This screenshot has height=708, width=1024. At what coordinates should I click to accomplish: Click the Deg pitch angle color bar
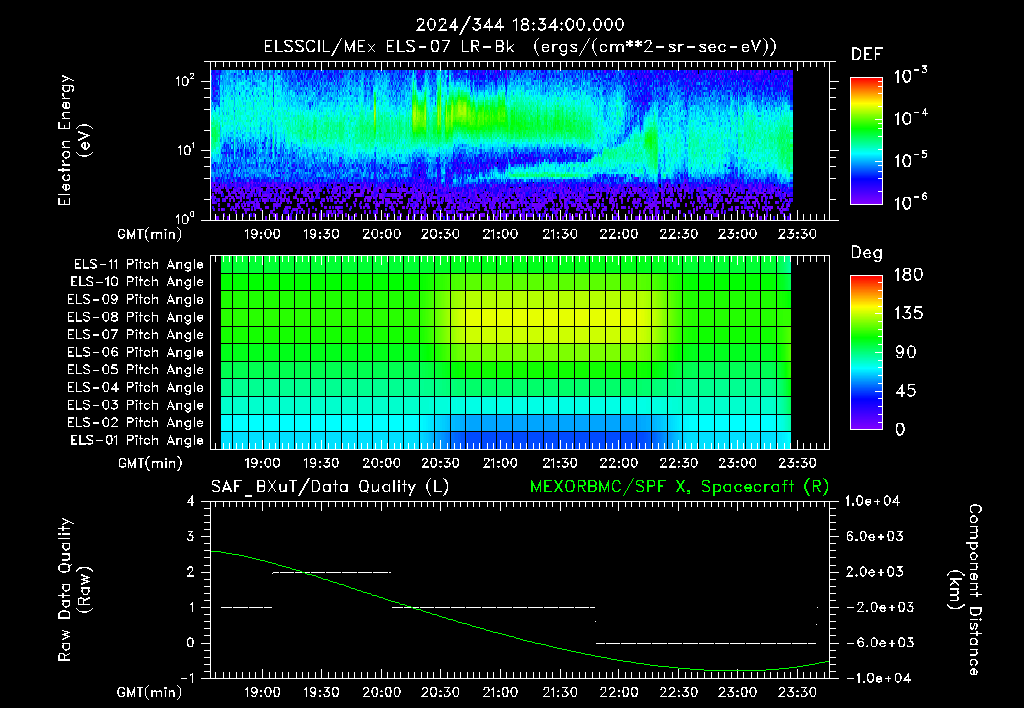pyautogui.click(x=866, y=352)
